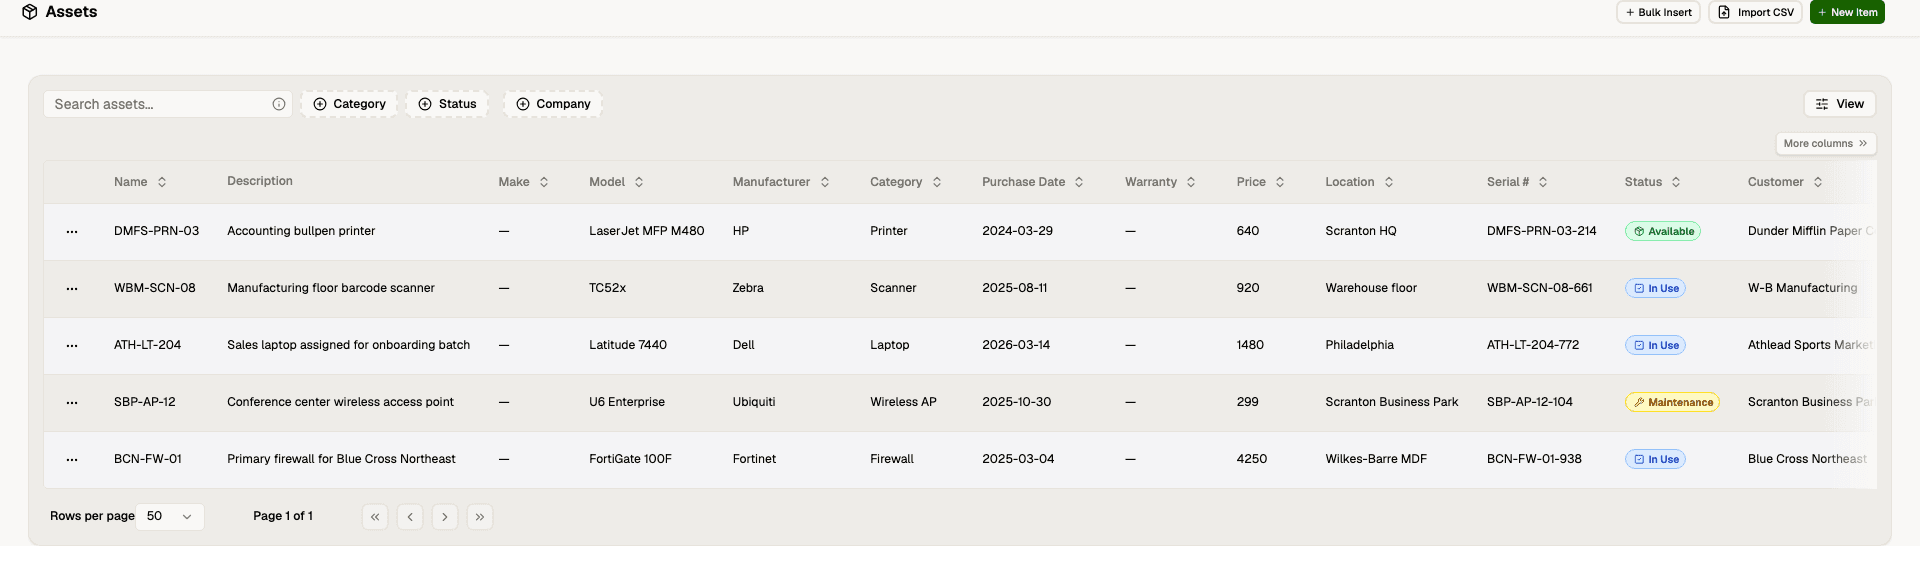The height and width of the screenshot is (566, 1920).
Task: Click asset name DMFS-PRN-03
Action: coord(156,231)
